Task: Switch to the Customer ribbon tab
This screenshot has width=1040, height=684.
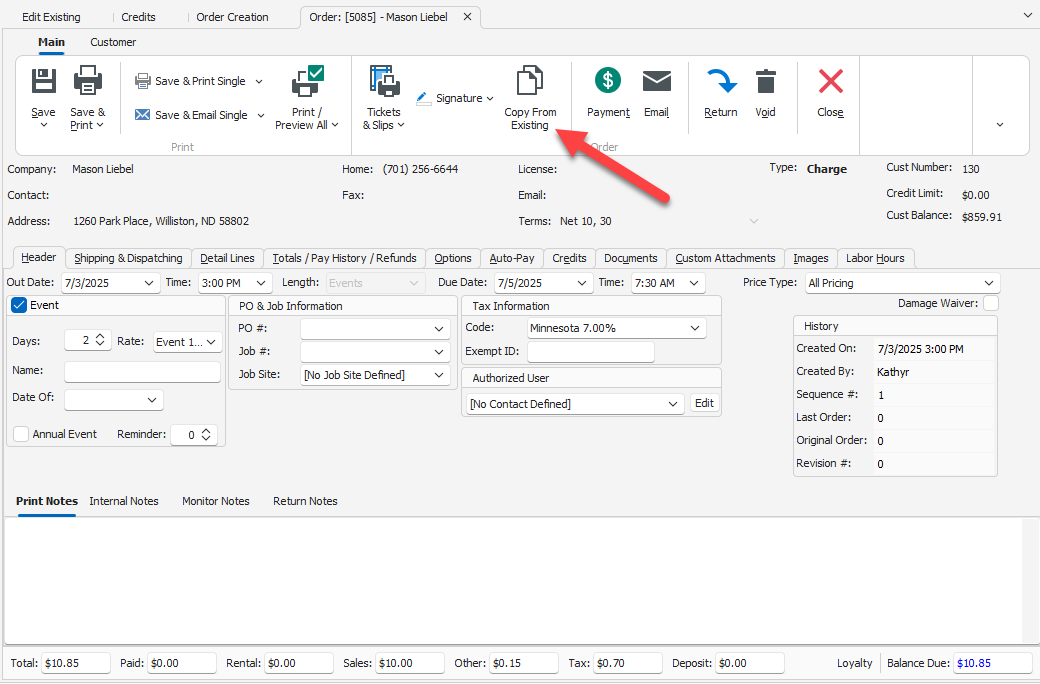Action: 113,42
